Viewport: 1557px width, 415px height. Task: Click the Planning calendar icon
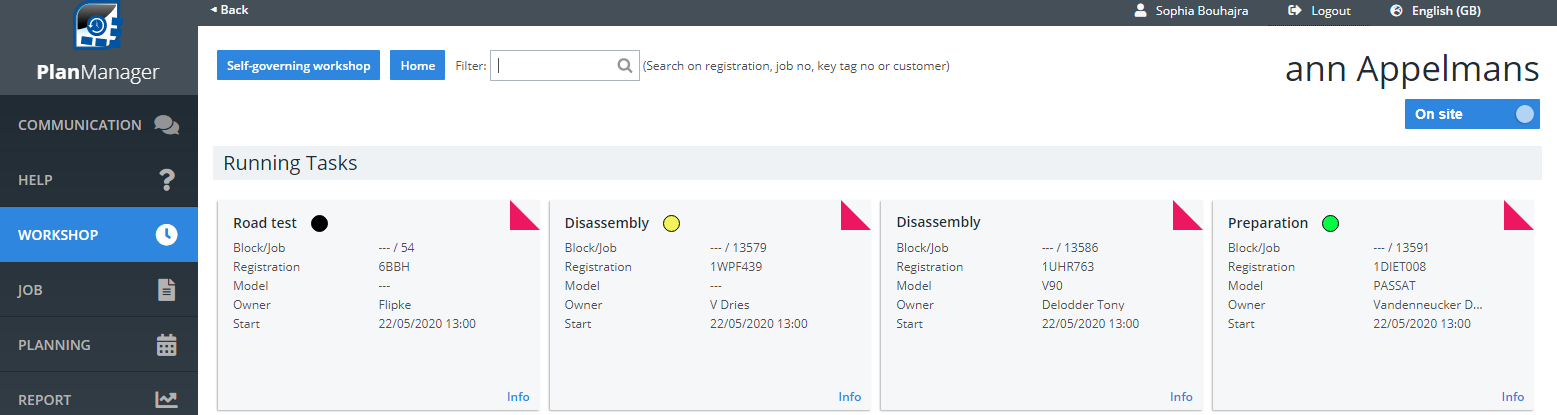coord(166,345)
